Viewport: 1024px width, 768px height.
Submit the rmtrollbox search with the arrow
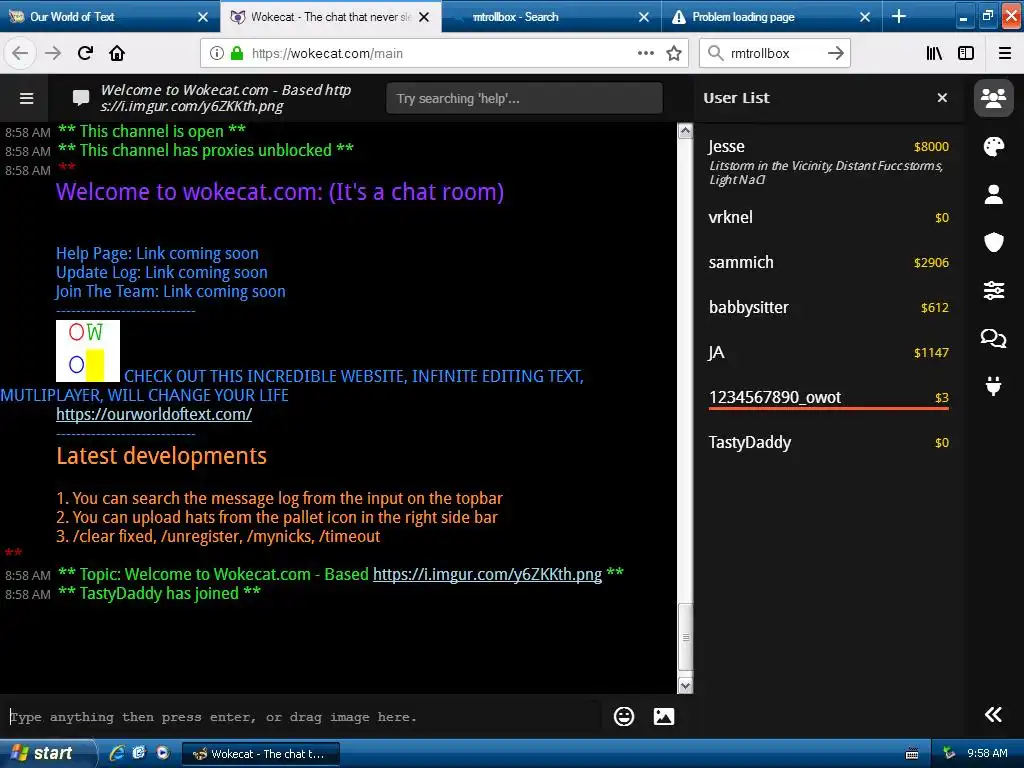point(836,54)
